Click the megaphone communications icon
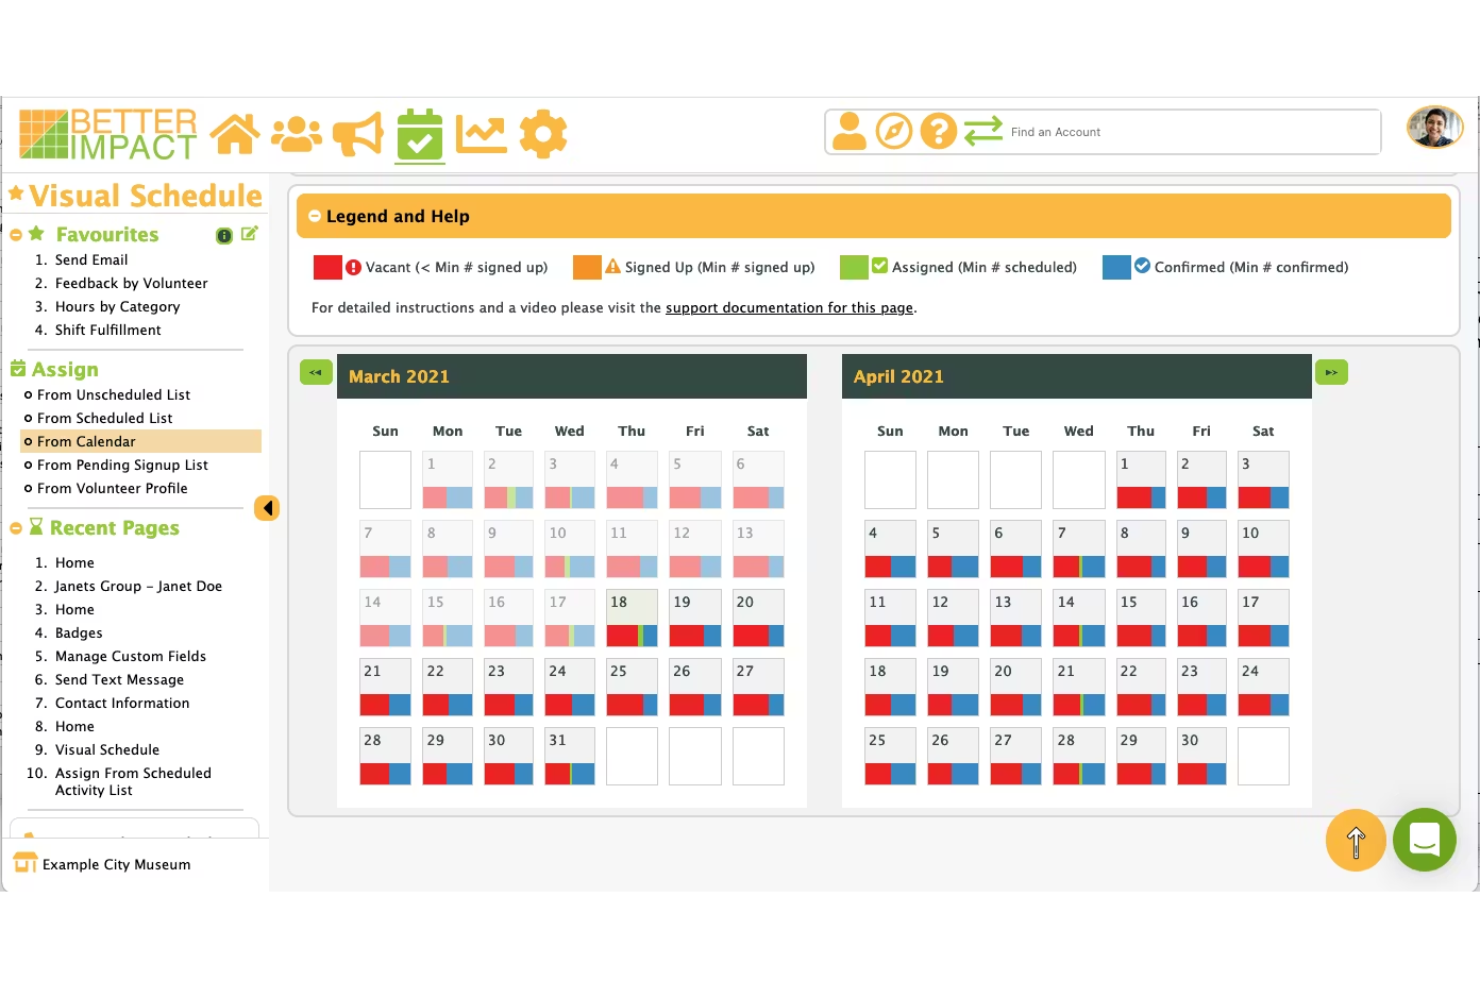 (x=356, y=131)
